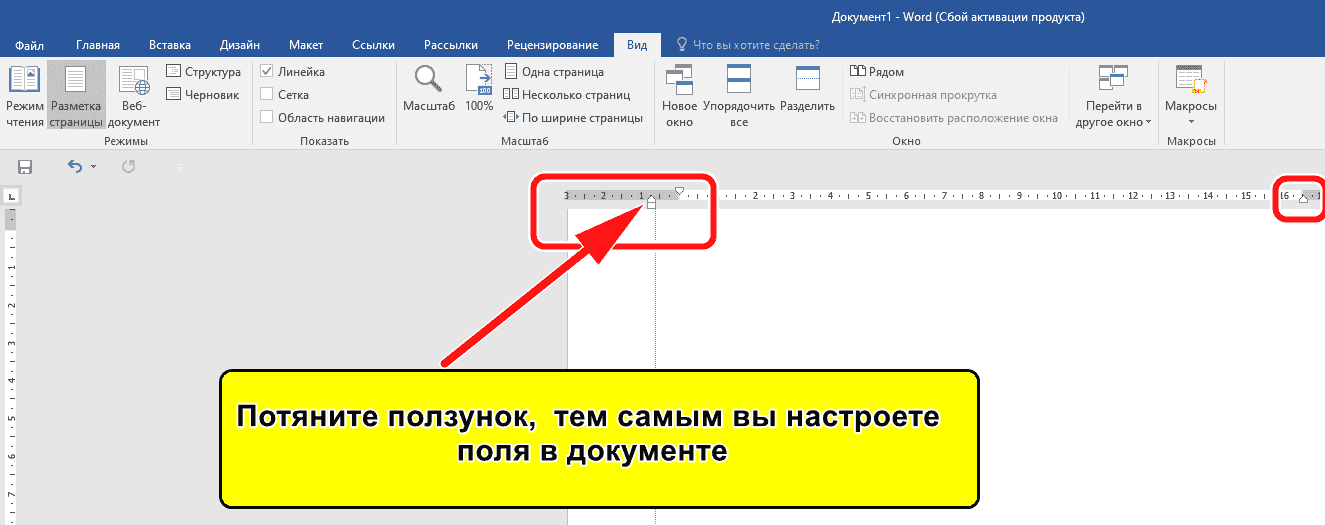The image size is (1325, 525).
Task: Switch to the Главная tab
Action: (98, 45)
